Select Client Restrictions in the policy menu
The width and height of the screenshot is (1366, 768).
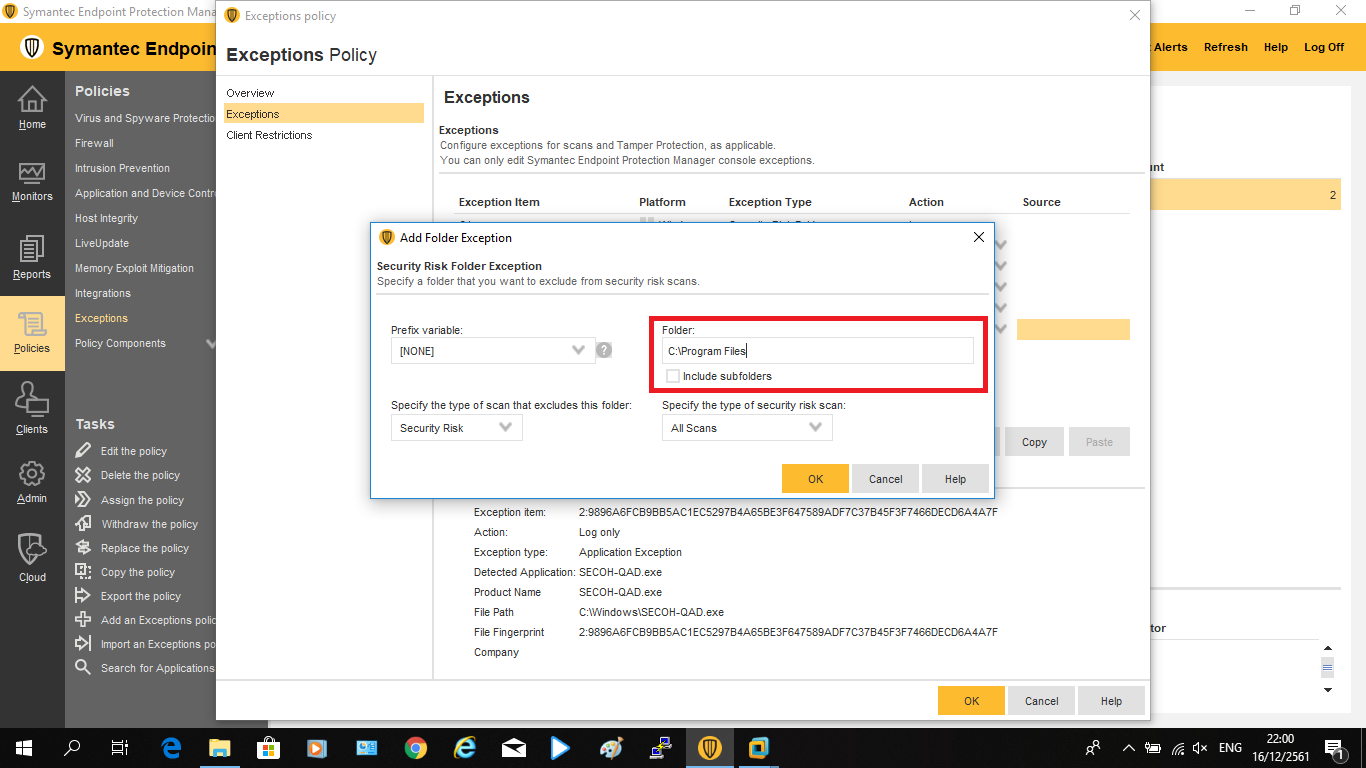coord(269,135)
